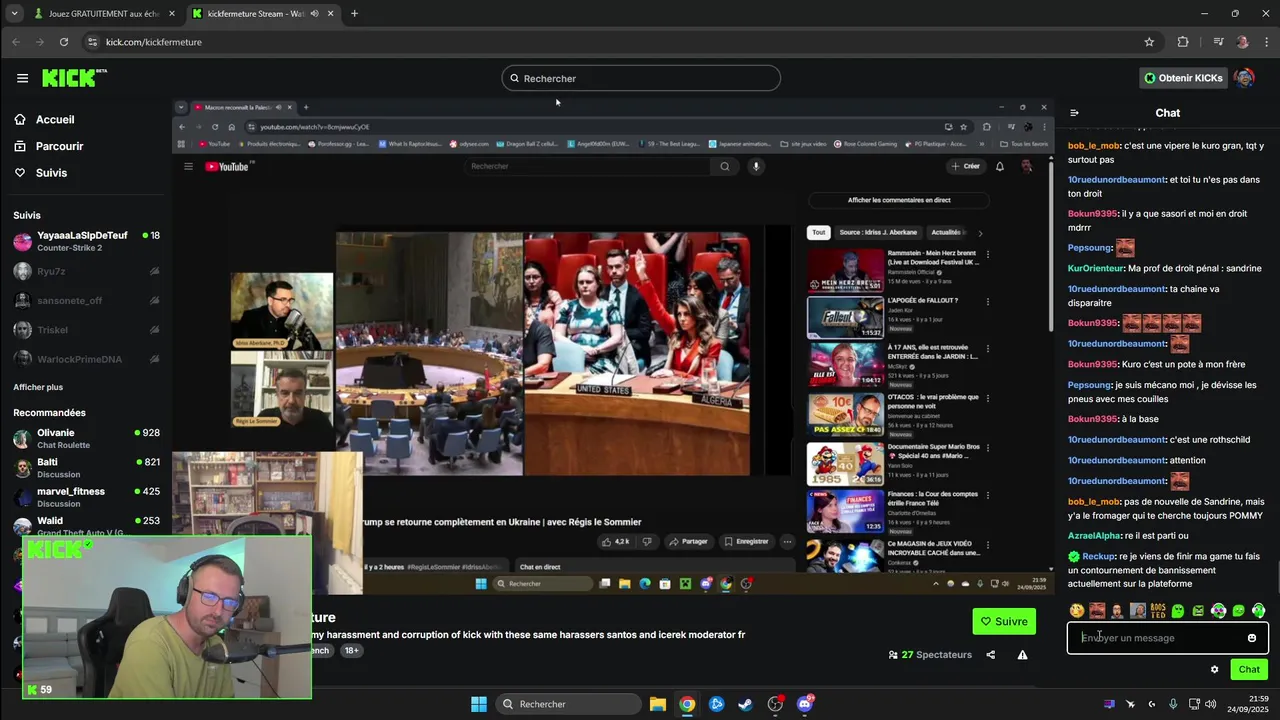1280x720 pixels.
Task: Click Obtenir KICKs button
Action: click(1183, 78)
